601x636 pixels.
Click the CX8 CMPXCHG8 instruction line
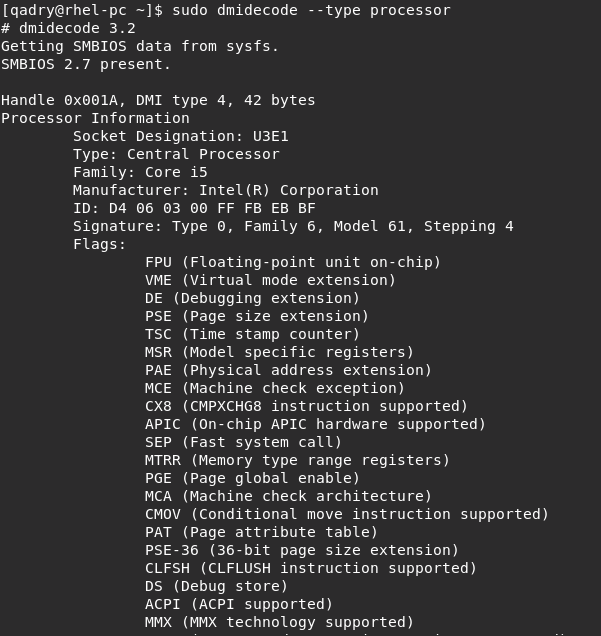click(x=307, y=406)
